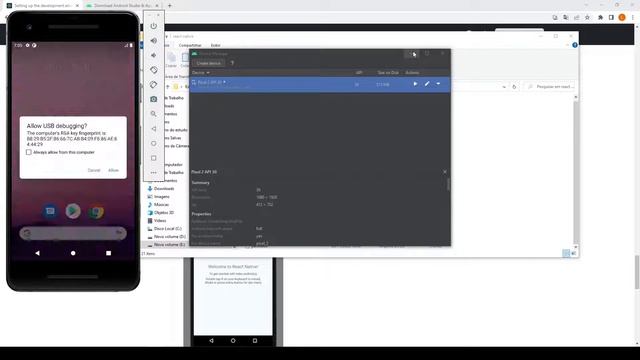Open the Play Store app on the phone home screen

coord(73,211)
